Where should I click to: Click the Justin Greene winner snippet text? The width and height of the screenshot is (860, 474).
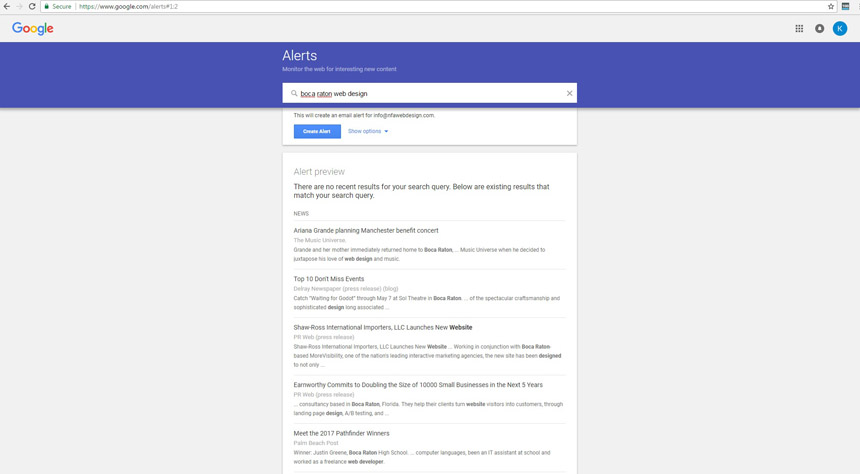422,457
